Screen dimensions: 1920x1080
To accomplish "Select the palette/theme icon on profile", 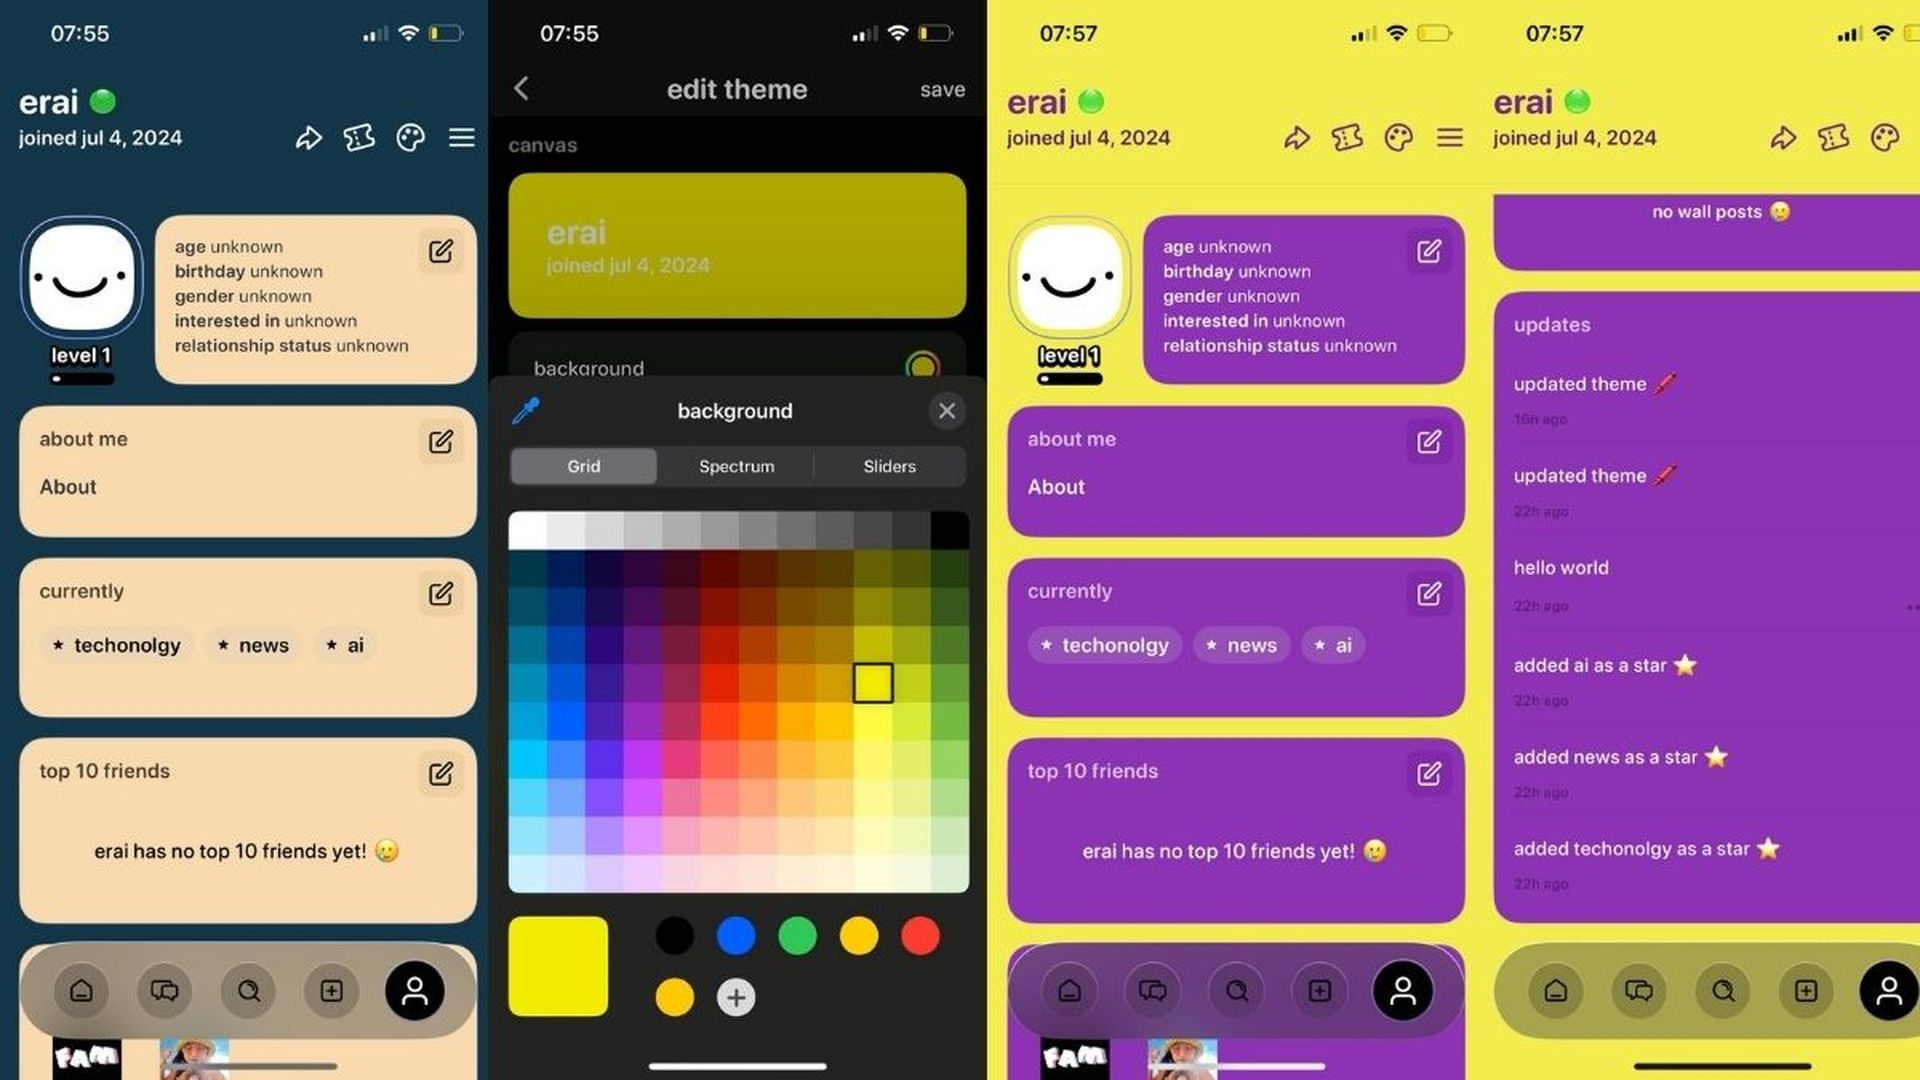I will point(411,137).
